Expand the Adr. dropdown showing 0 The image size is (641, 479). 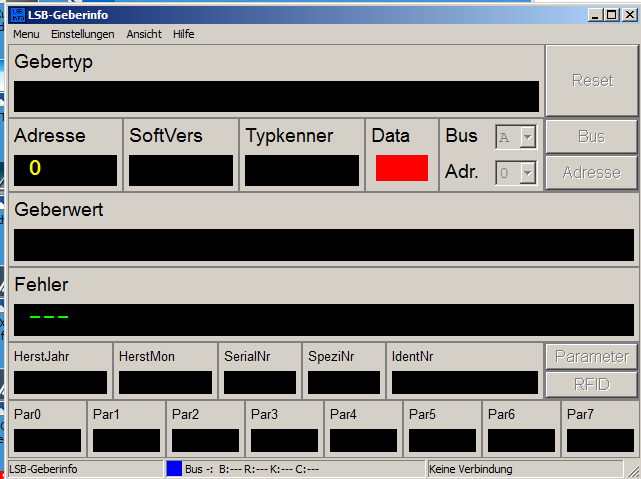coord(528,173)
